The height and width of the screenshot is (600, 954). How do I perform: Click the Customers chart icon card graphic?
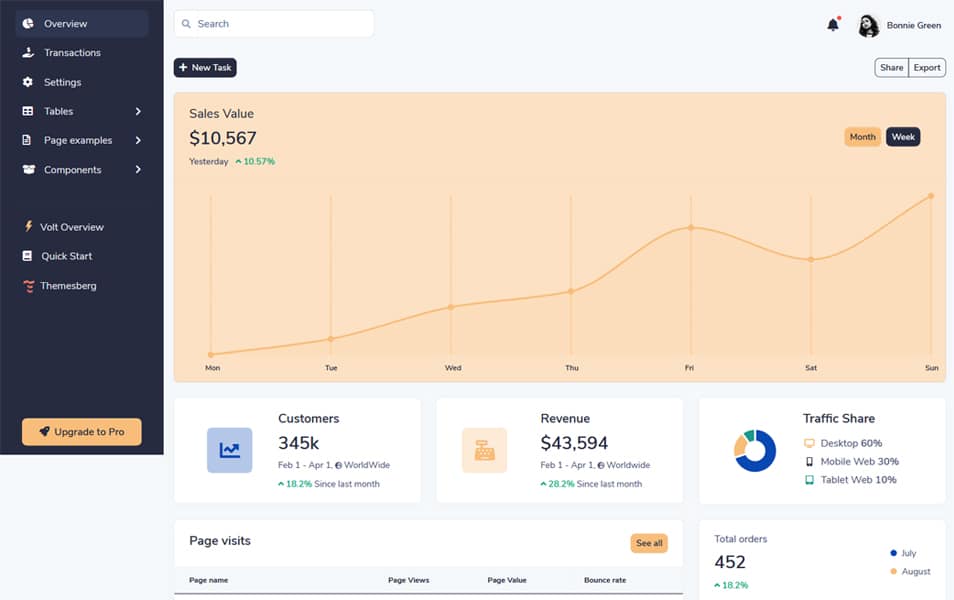pyautogui.click(x=229, y=450)
